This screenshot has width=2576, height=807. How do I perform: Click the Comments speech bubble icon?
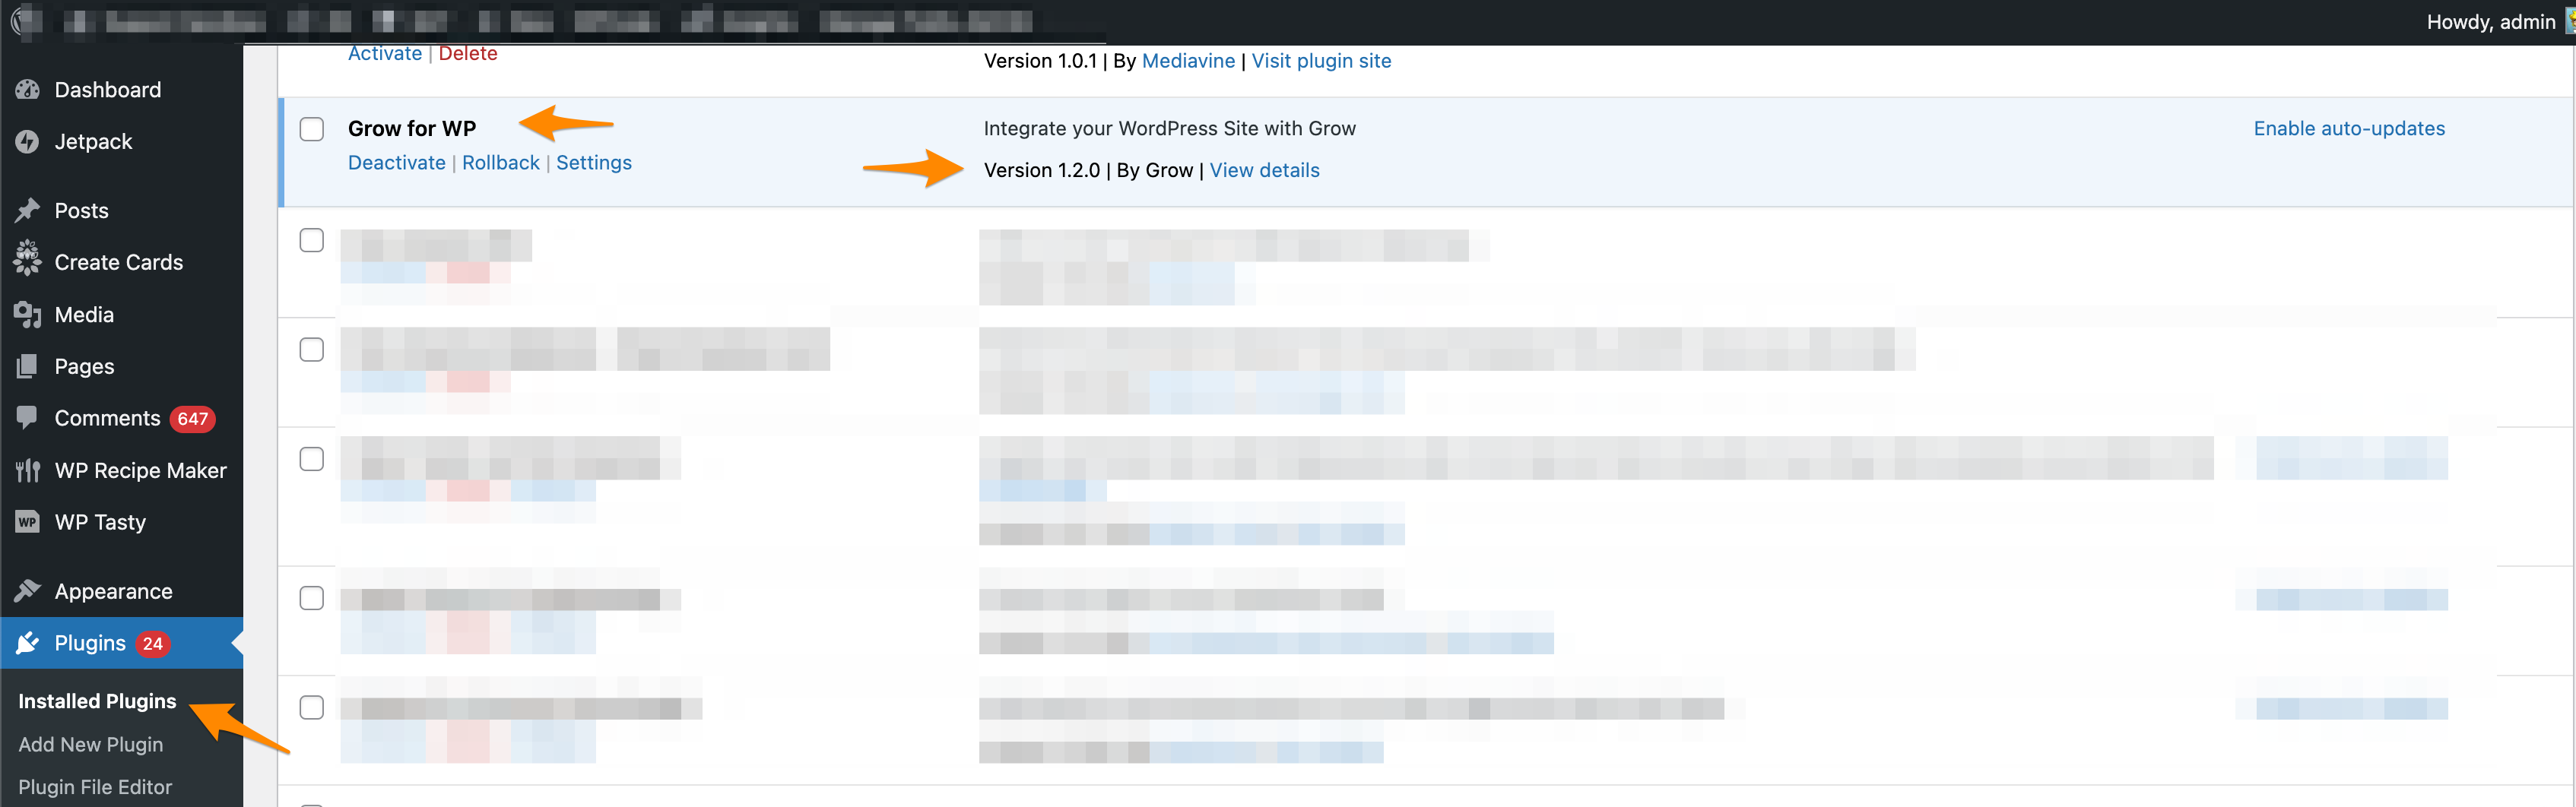pyautogui.click(x=28, y=418)
